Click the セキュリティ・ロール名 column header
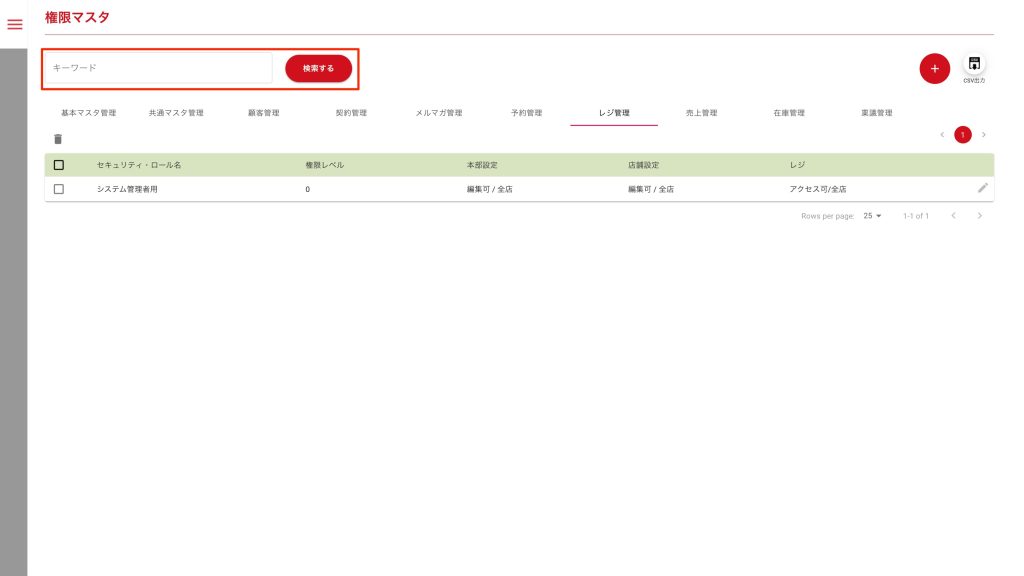 click(139, 165)
